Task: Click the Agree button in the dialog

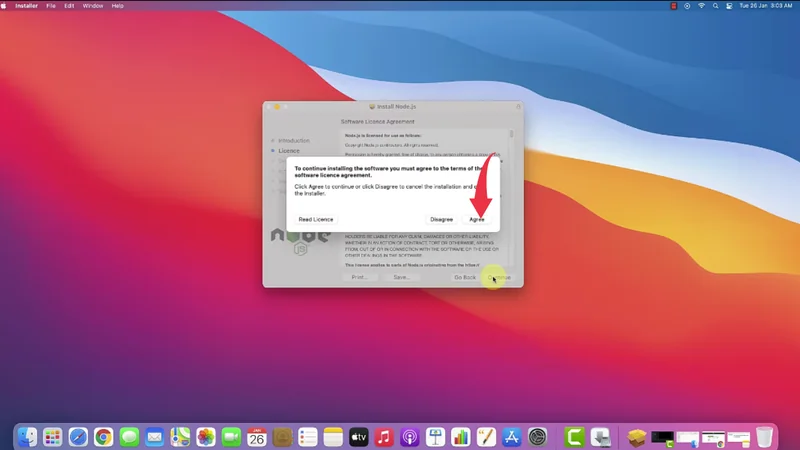Action: tap(477, 219)
